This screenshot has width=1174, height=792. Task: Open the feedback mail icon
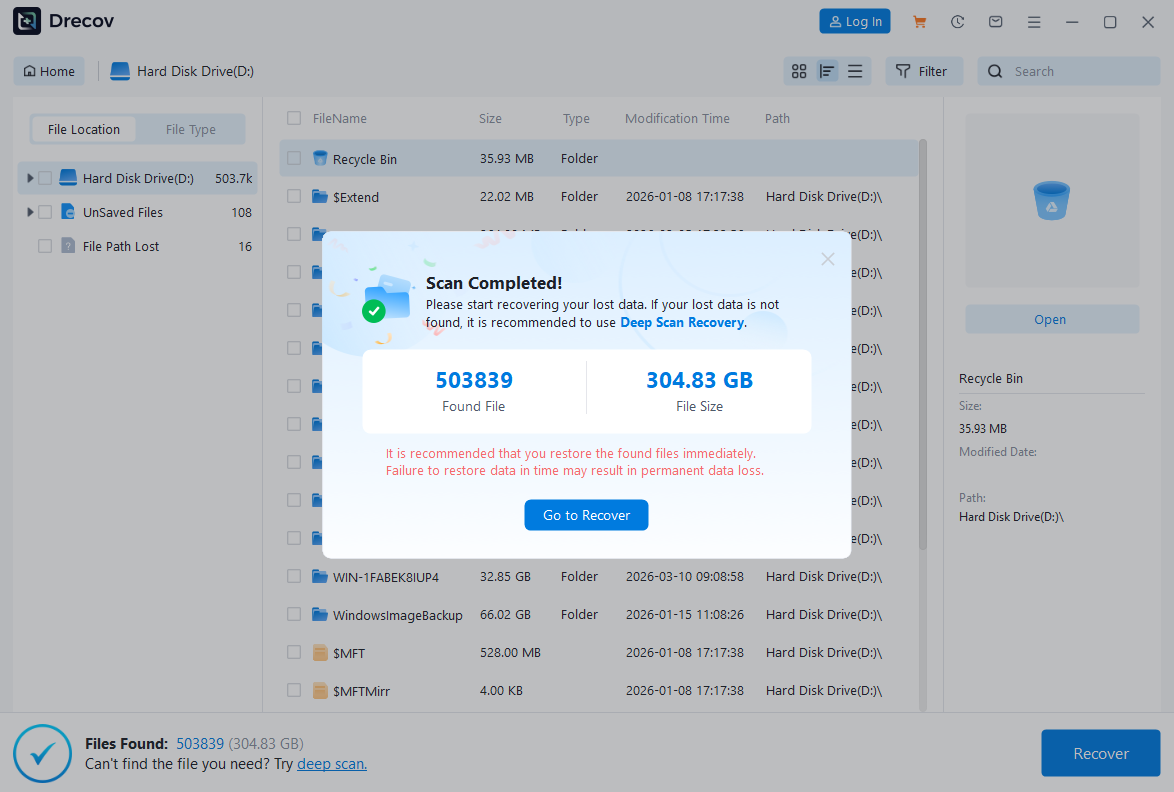995,21
